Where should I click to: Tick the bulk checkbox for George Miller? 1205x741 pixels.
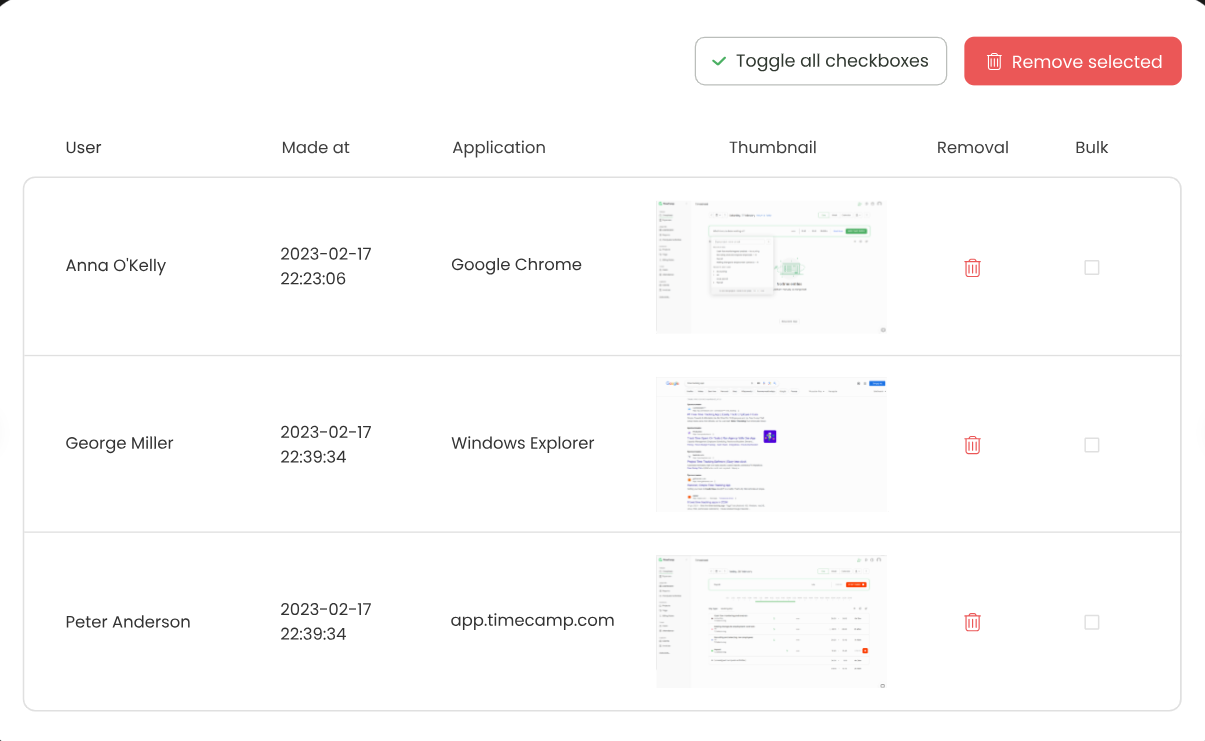(x=1091, y=445)
